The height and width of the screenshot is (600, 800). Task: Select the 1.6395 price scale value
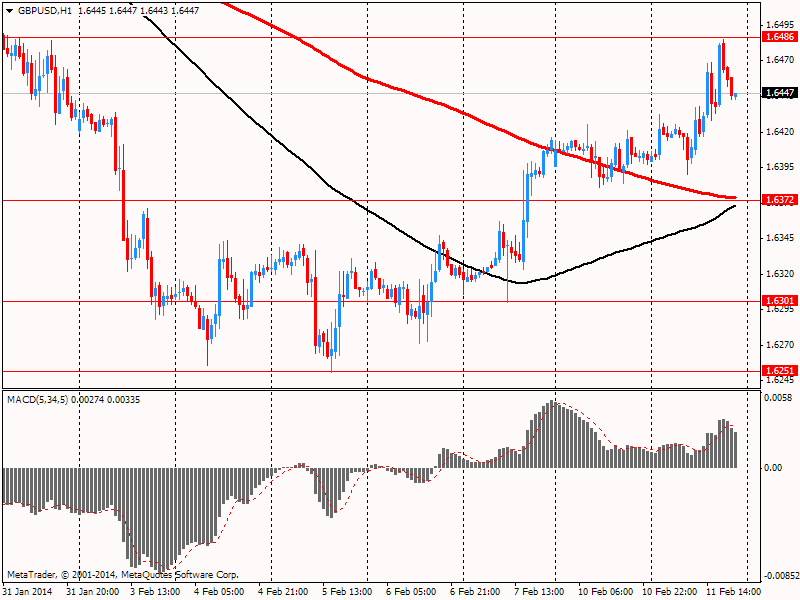tap(780, 167)
